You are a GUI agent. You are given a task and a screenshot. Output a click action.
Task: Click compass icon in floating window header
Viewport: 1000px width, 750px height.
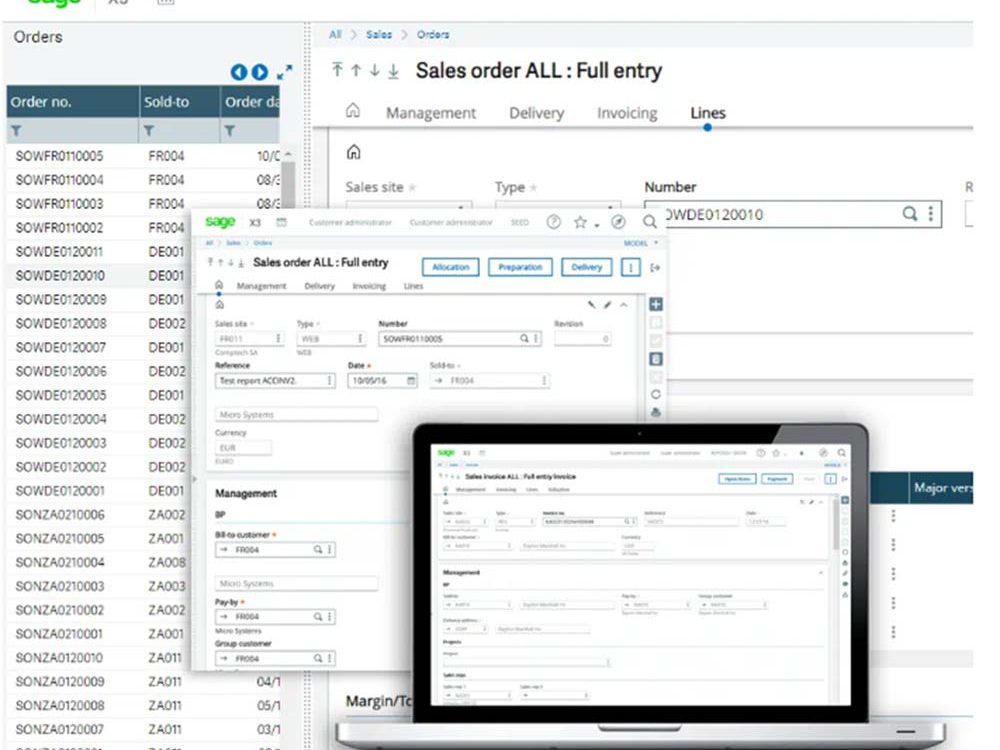pos(618,222)
